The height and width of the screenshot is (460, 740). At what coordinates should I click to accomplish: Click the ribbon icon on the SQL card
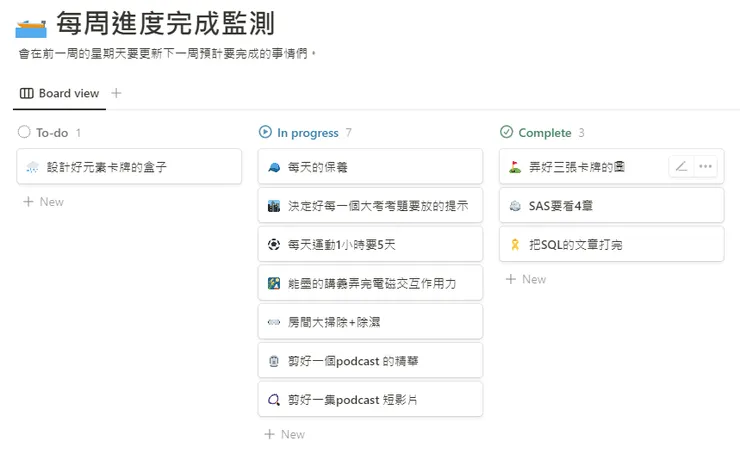point(515,244)
